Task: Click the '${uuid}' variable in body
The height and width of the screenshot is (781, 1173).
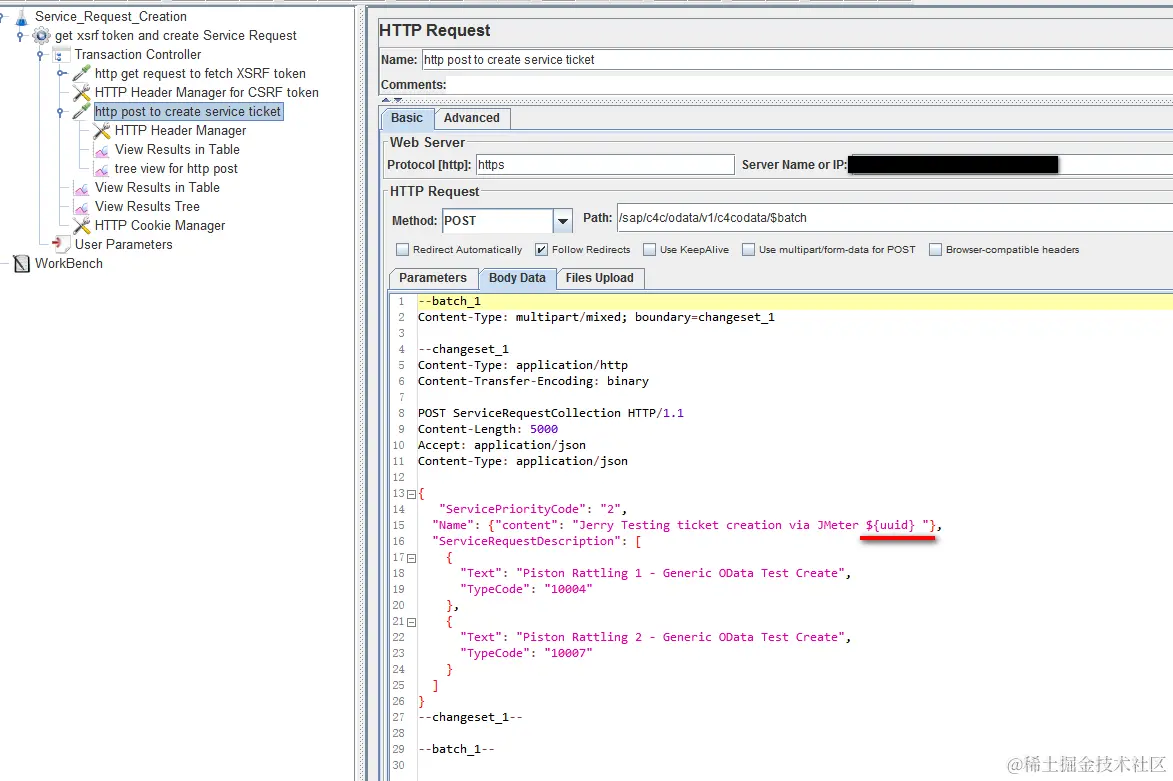Action: tap(889, 525)
